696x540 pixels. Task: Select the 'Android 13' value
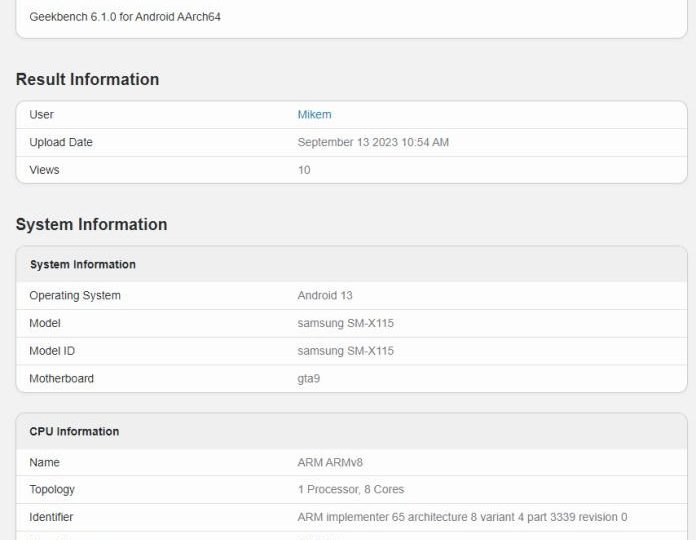(325, 296)
